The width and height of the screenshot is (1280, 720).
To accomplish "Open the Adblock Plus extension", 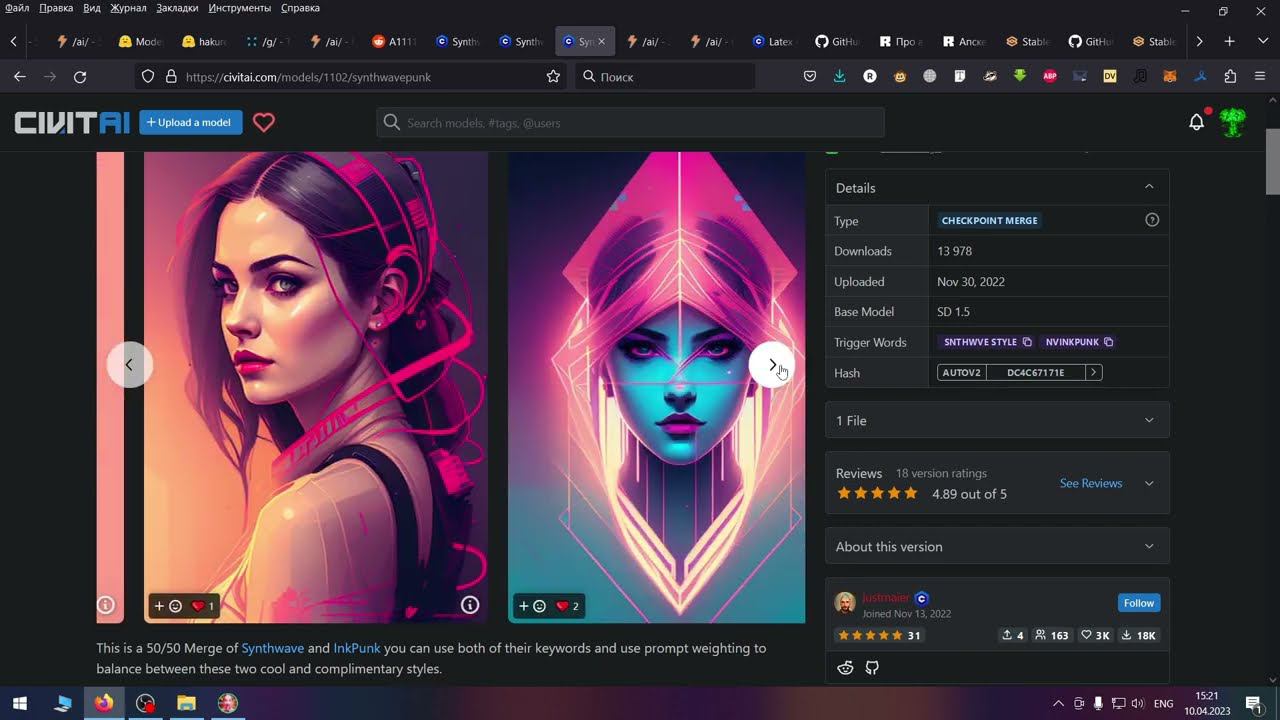I will tap(1050, 76).
